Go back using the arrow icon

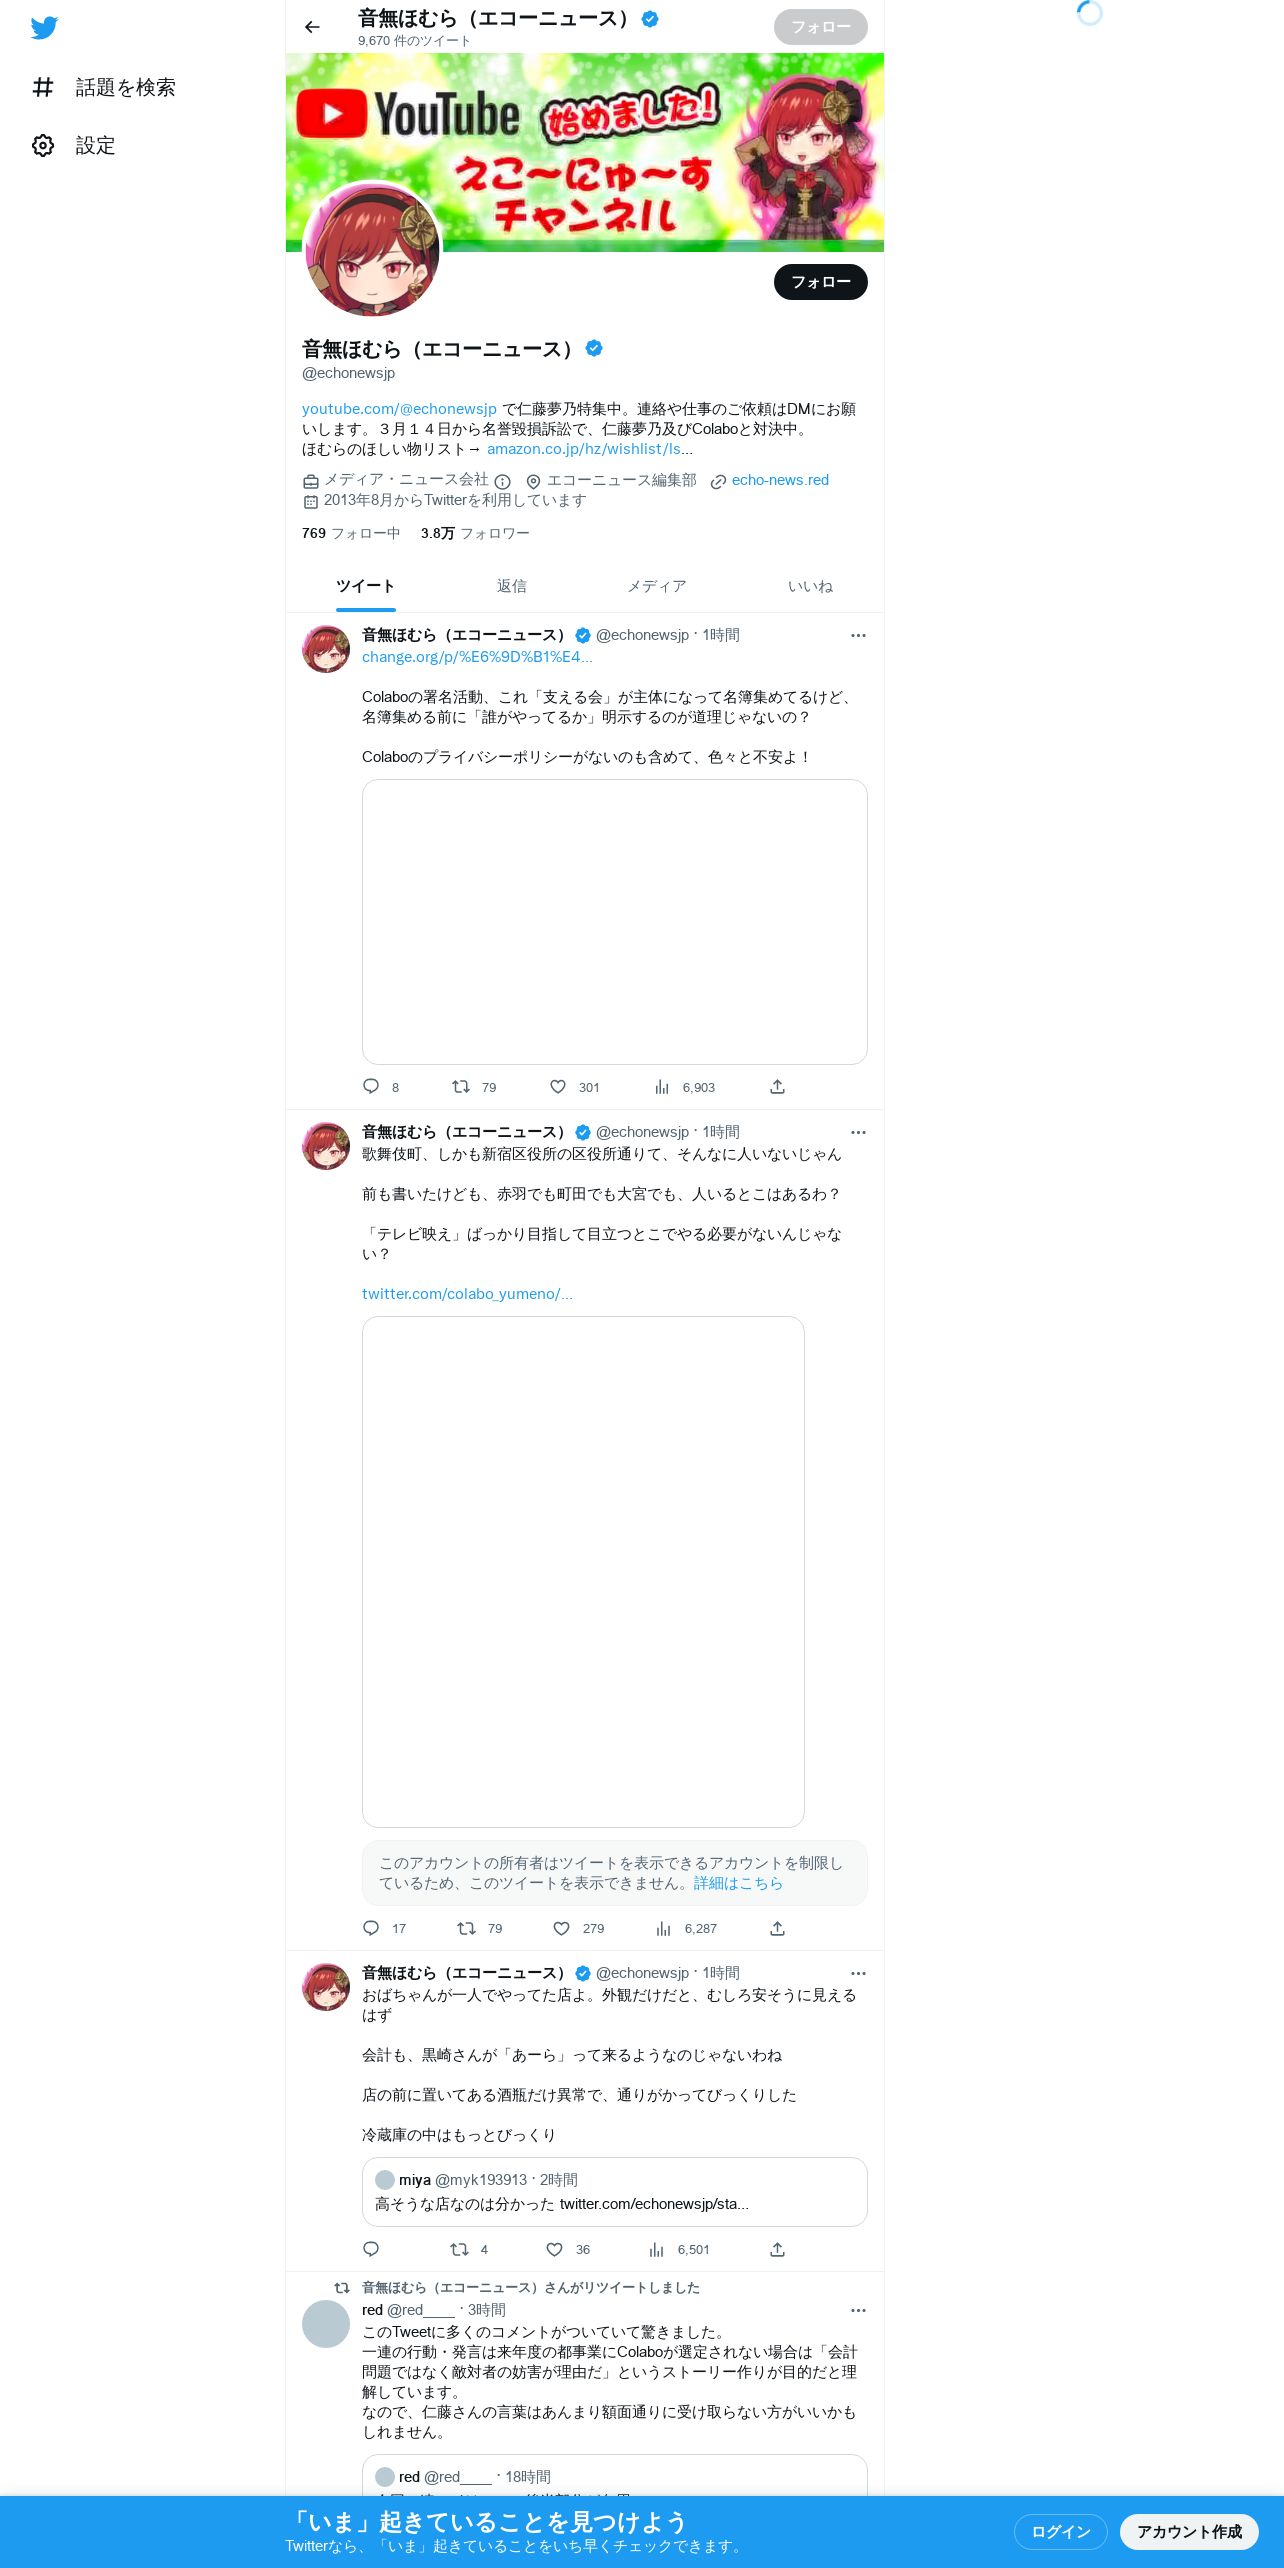pos(312,27)
